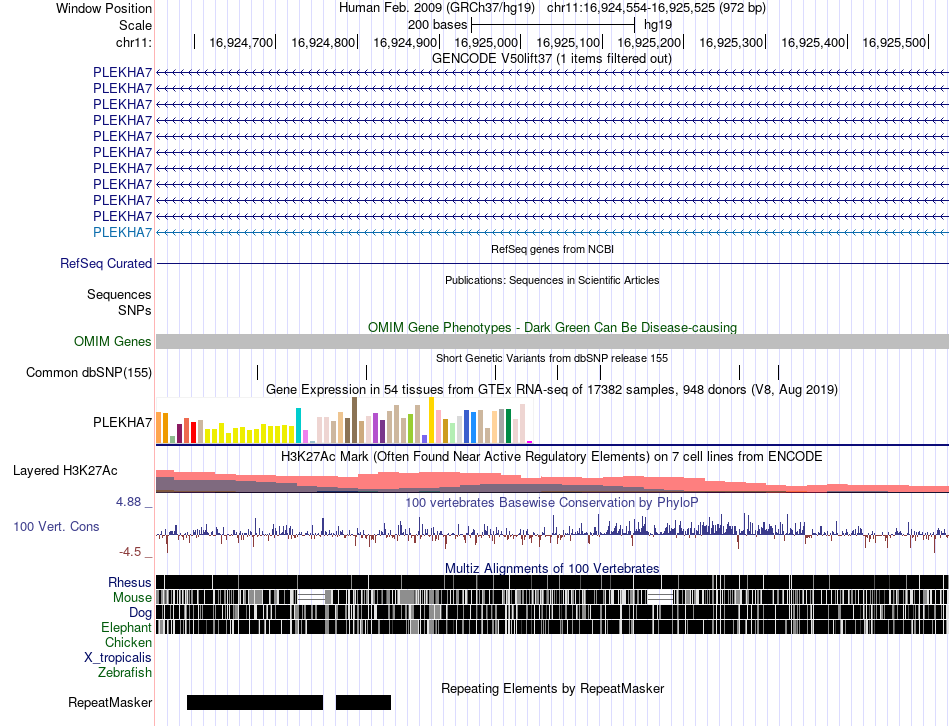This screenshot has height=726, width=950.
Task: Click the 200 bases scale text
Action: click(437, 25)
